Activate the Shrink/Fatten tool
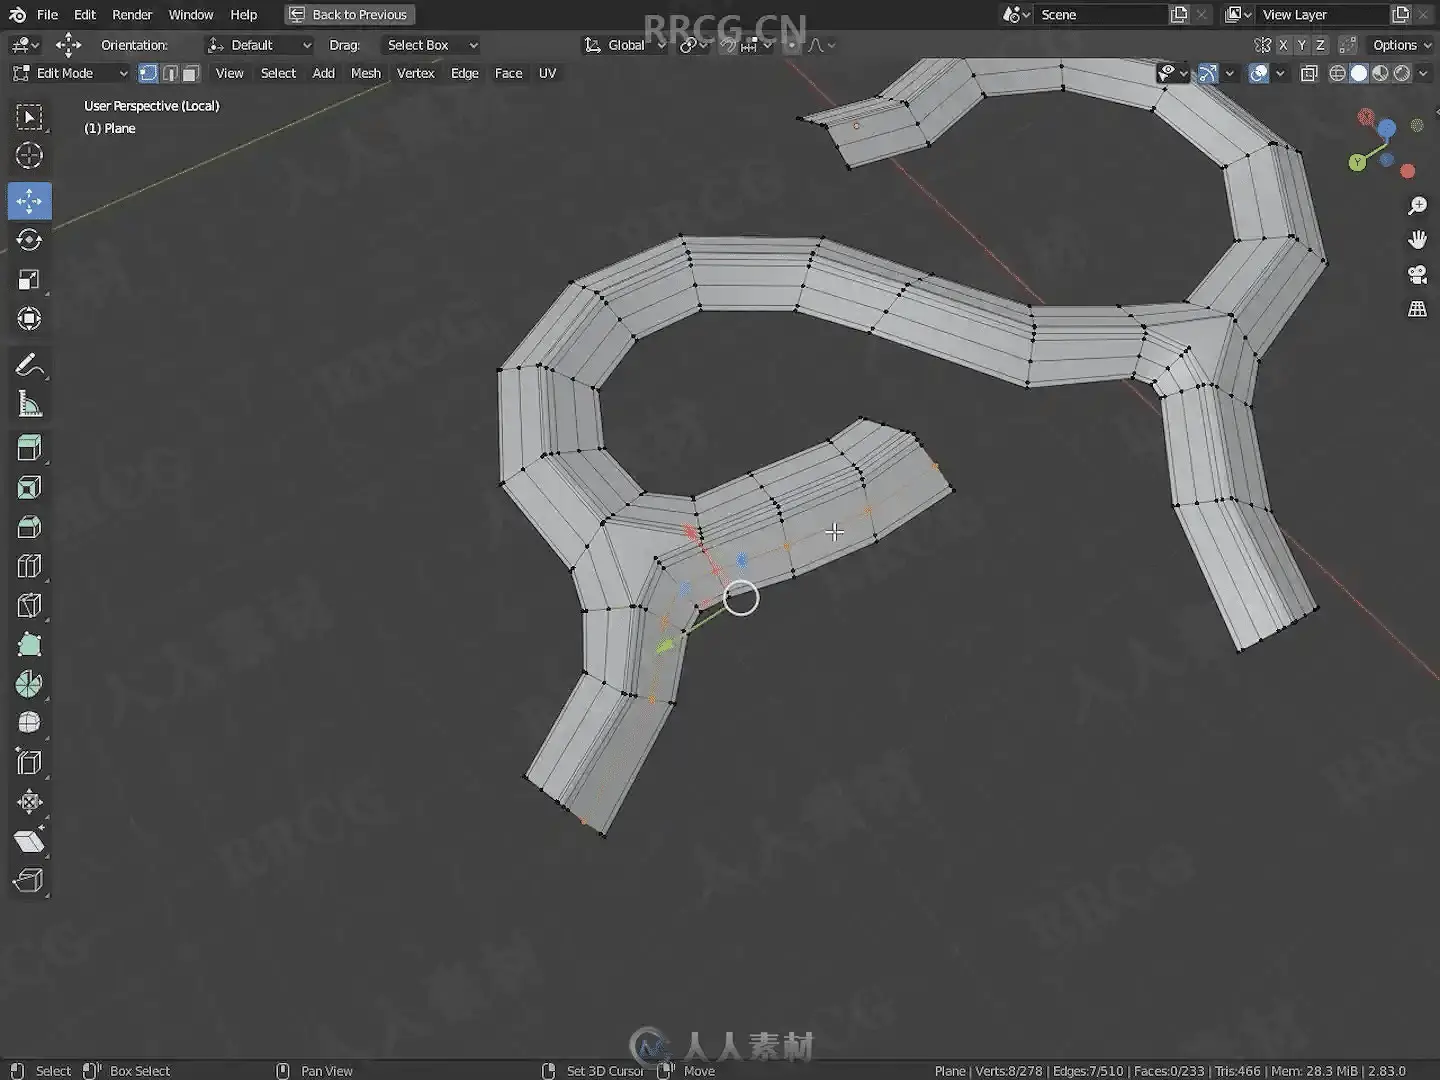 tap(29, 802)
